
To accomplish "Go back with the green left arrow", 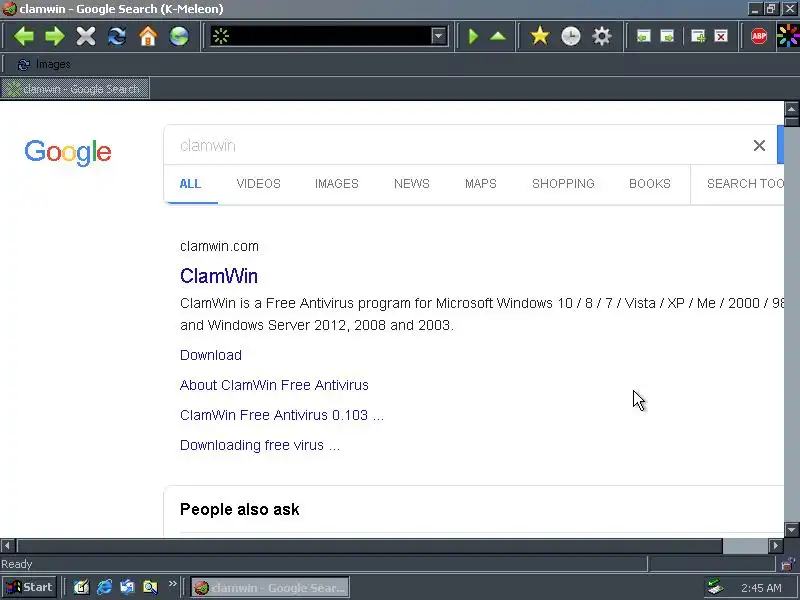I will click(x=23, y=36).
